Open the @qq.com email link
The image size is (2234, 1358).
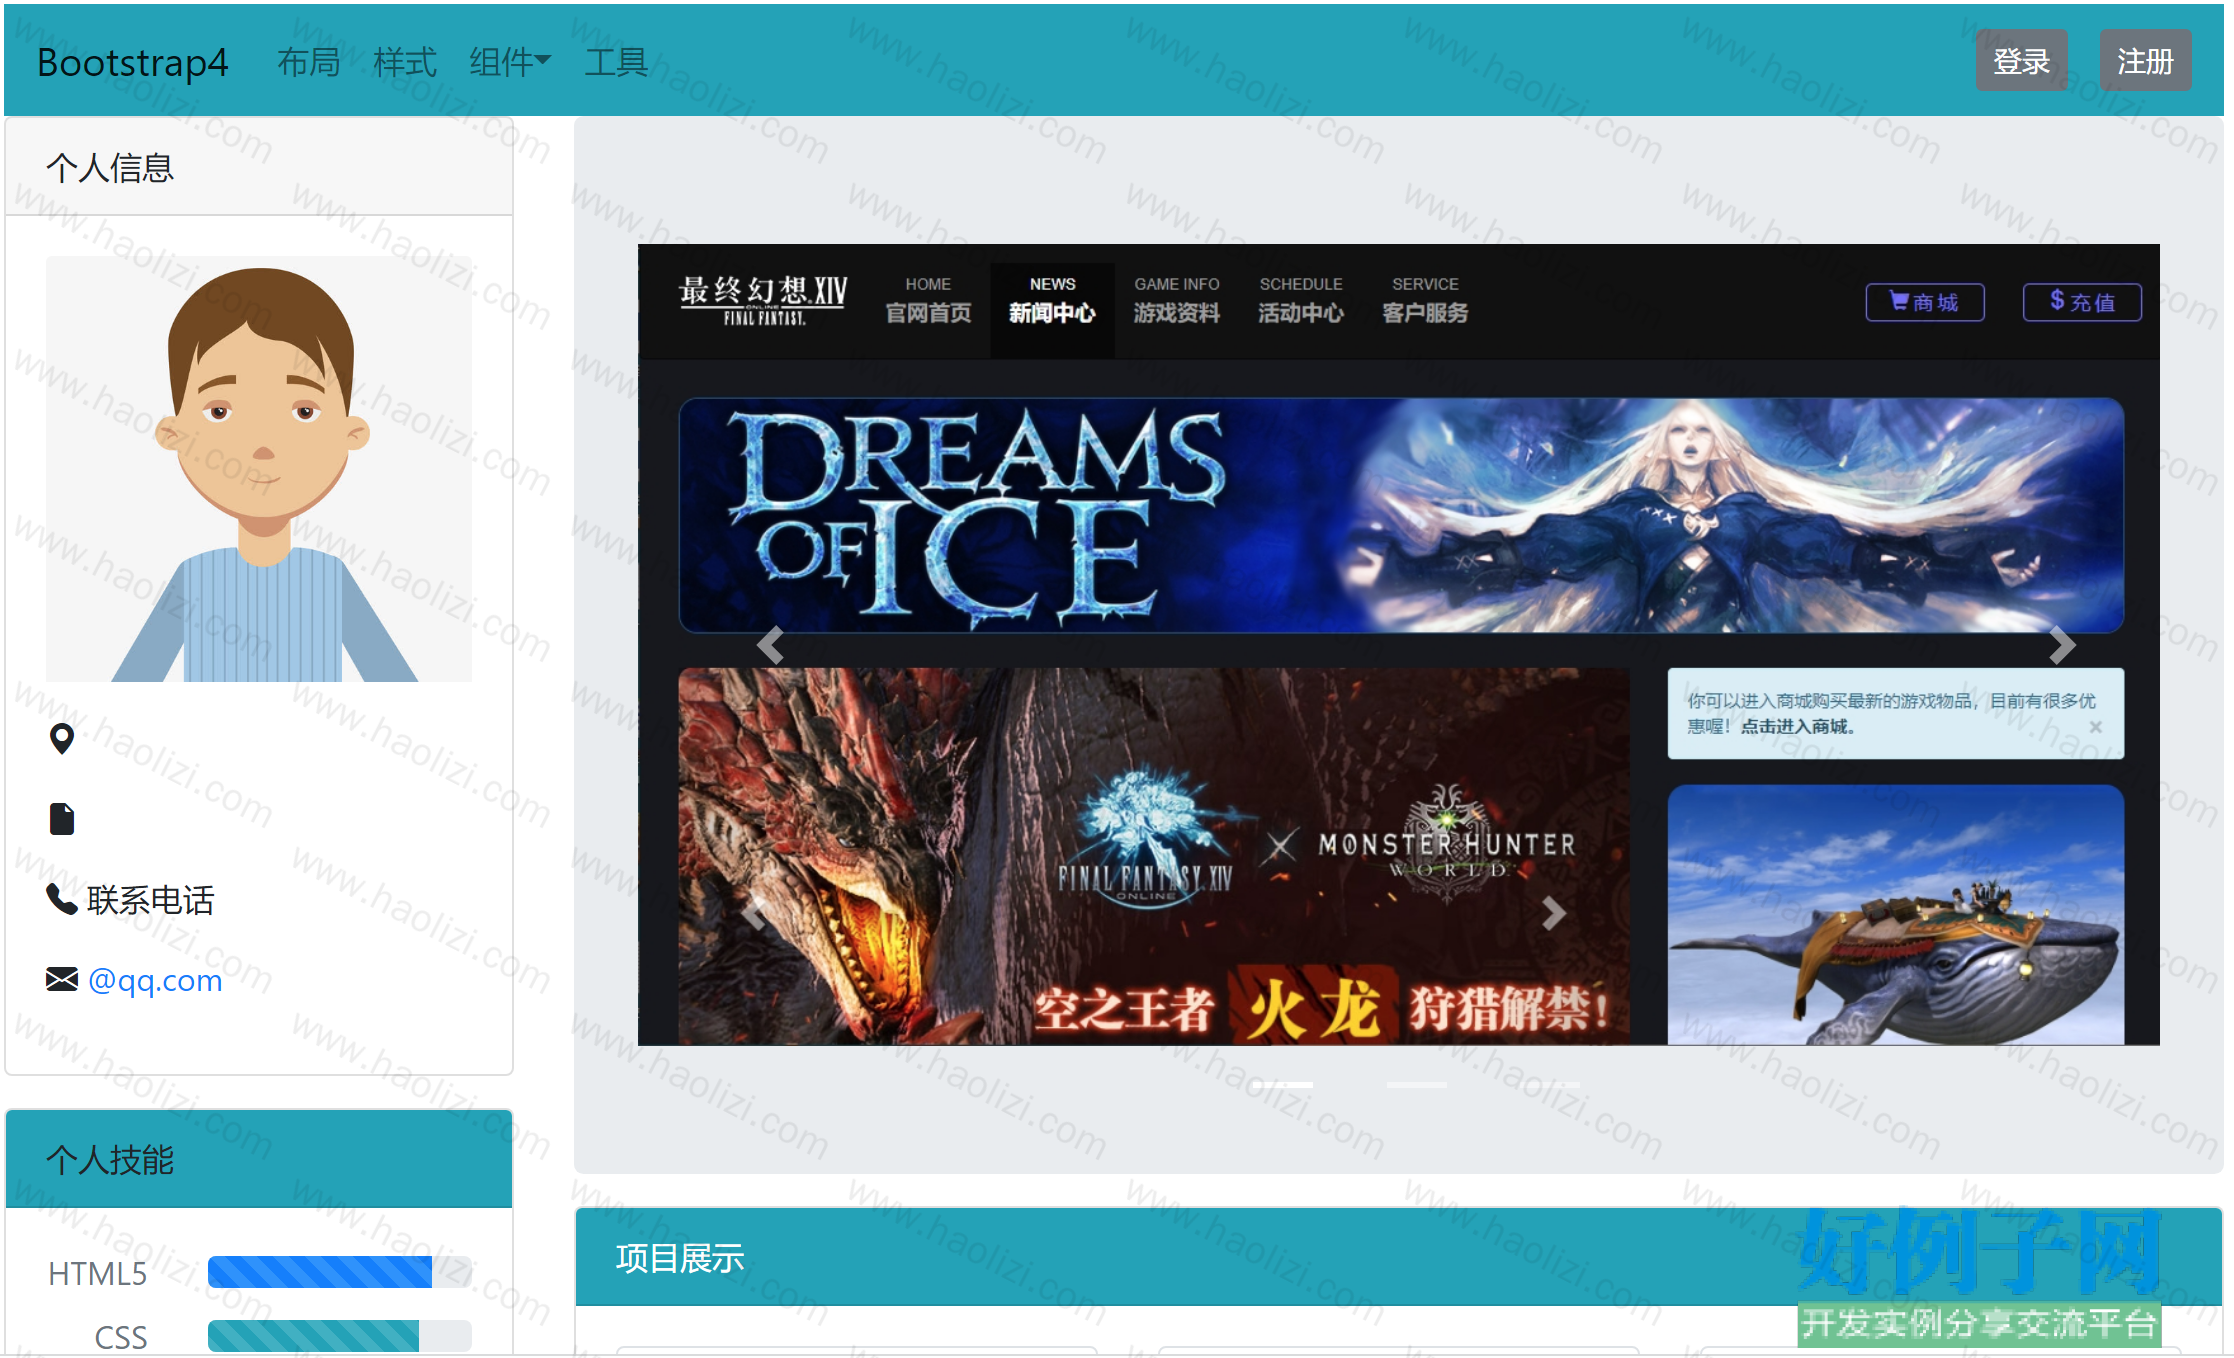pyautogui.click(x=155, y=980)
